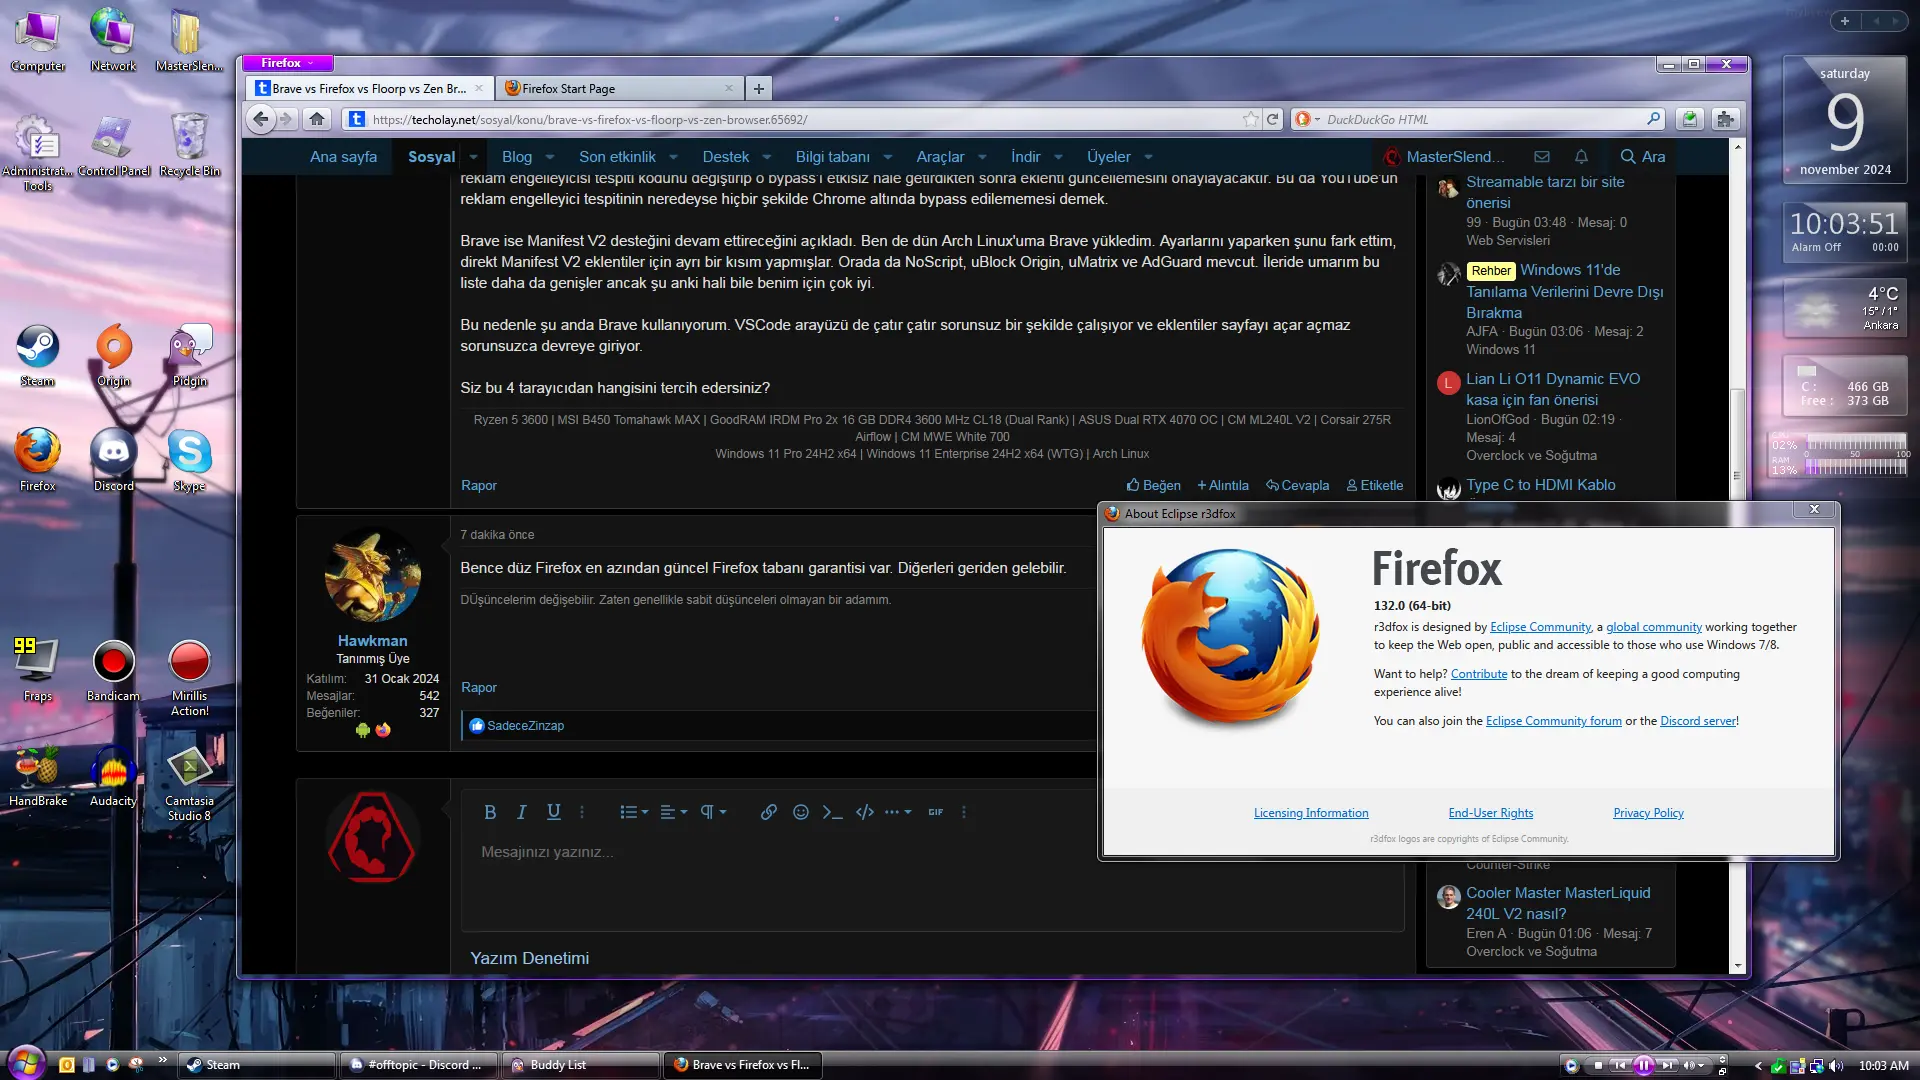Select the HandBrake desktop icon
The image size is (1920, 1080).
38,776
